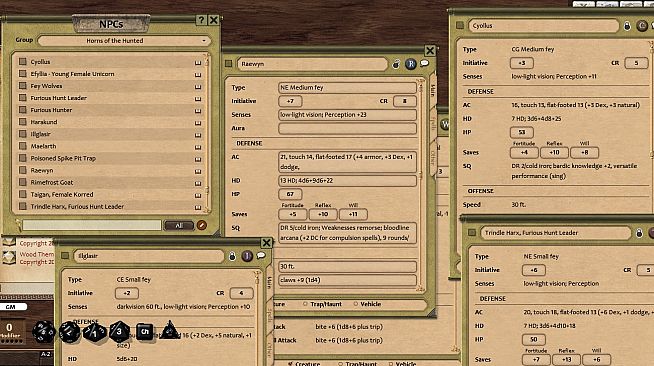The image size is (654, 366).
Task: Toggle the lock icon in Illglasir sheet
Action: [232, 256]
